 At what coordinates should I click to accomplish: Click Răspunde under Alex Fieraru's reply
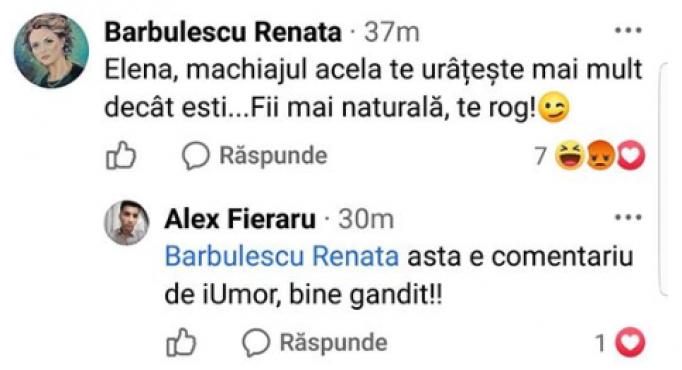[334, 343]
